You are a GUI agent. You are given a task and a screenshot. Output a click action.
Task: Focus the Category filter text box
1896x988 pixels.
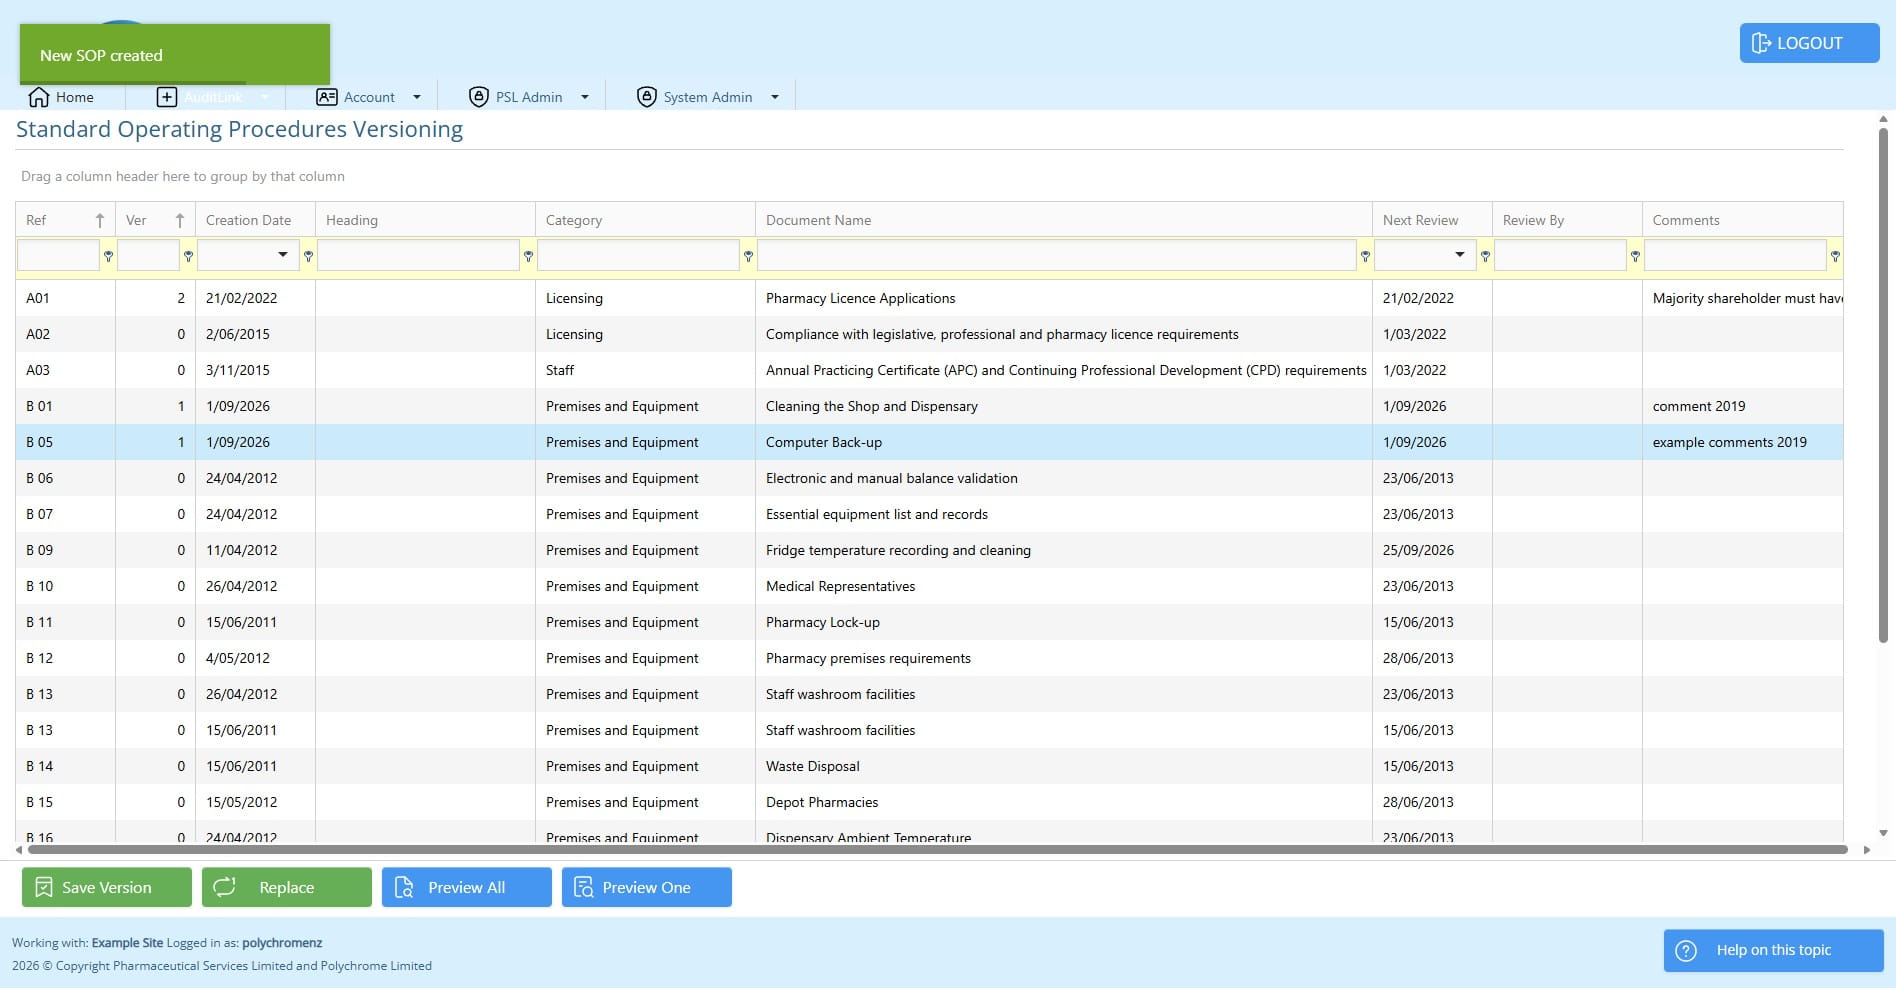(x=638, y=255)
